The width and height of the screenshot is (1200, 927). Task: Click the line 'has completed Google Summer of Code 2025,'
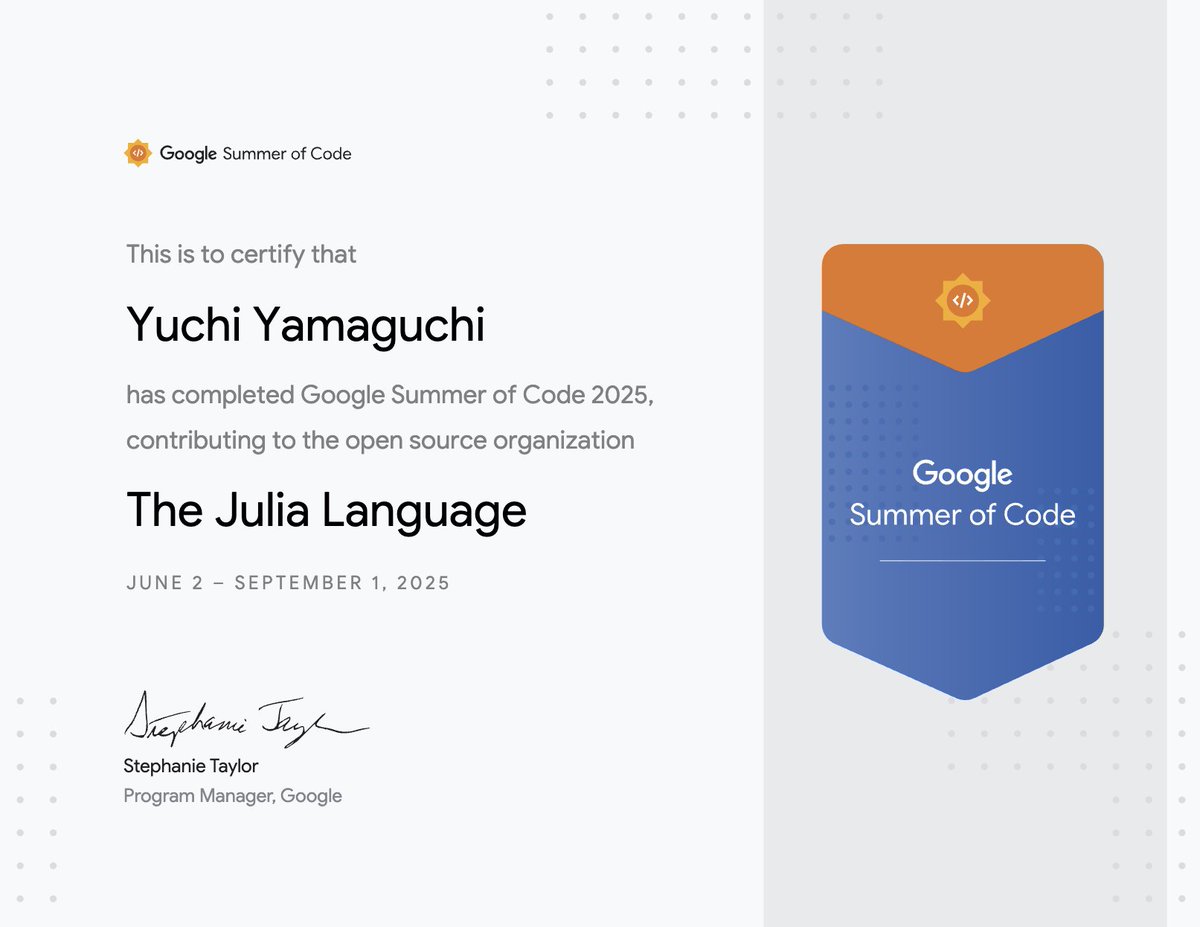pyautogui.click(x=390, y=394)
